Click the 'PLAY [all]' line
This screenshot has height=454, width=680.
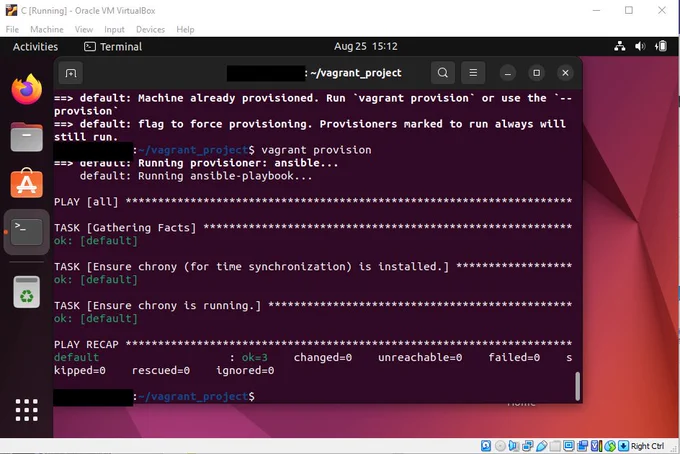point(313,202)
